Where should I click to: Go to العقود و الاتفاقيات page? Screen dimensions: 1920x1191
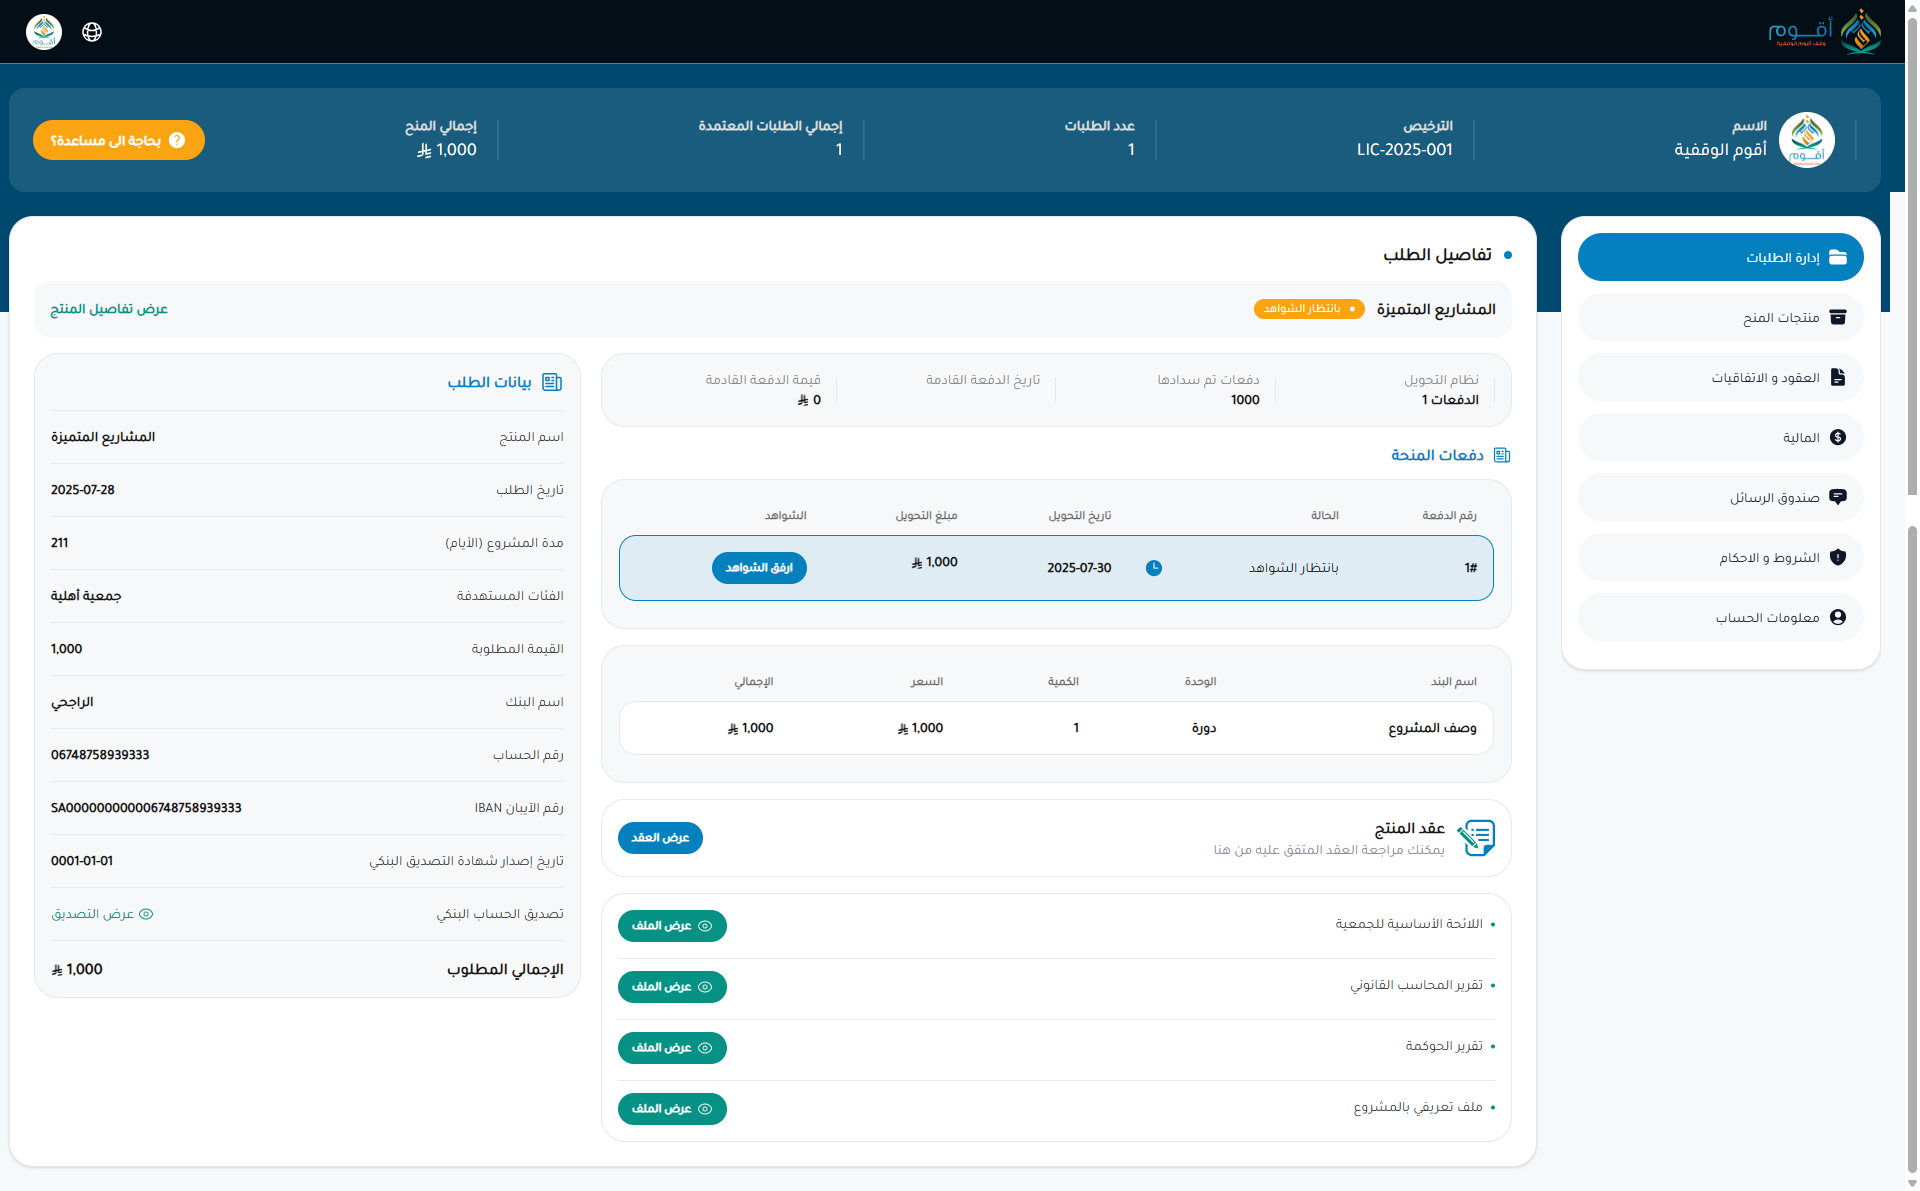pos(1720,378)
